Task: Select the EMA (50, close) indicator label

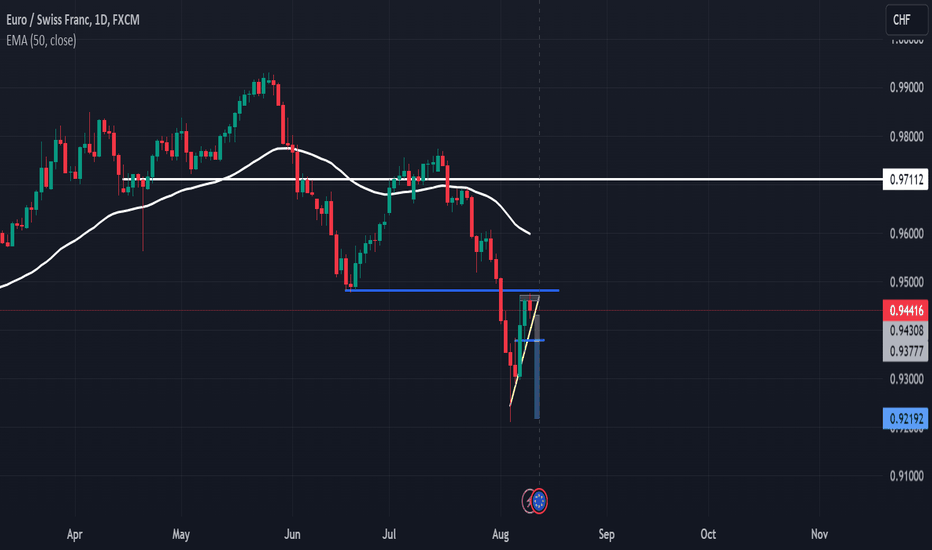Action: pos(41,40)
